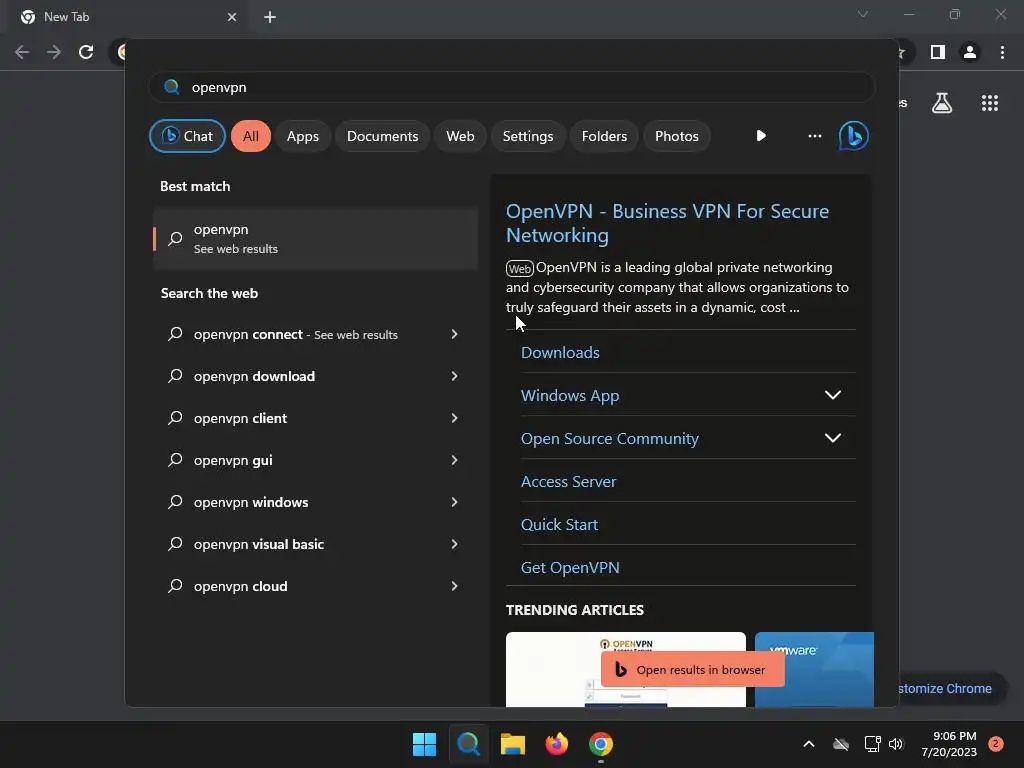The height and width of the screenshot is (768, 1024).
Task: Show more filters with the arrow
Action: point(761,136)
